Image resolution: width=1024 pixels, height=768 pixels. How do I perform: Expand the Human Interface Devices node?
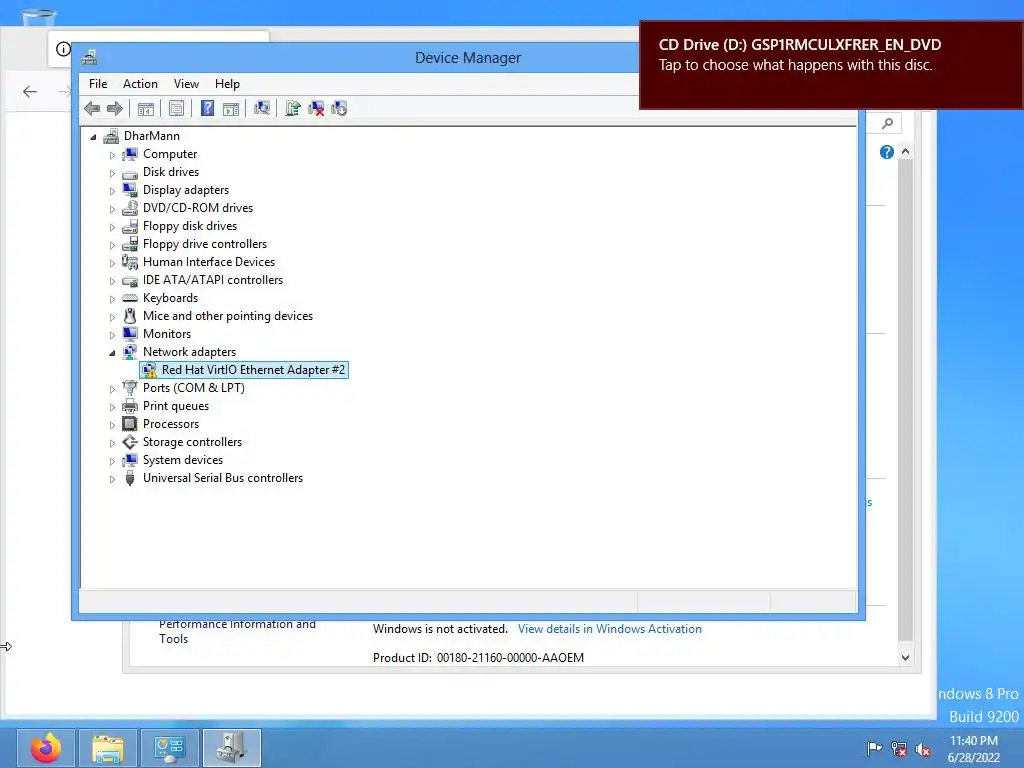pyautogui.click(x=112, y=263)
